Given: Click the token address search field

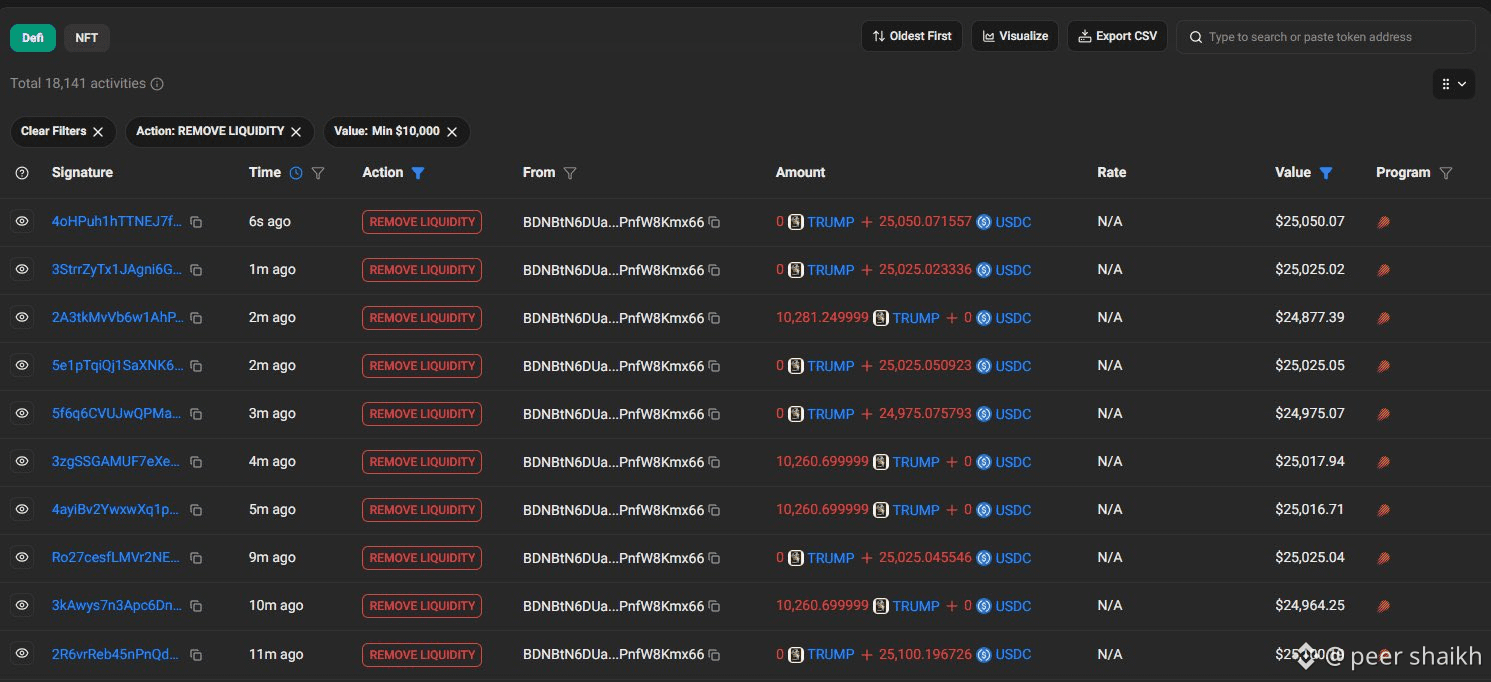Looking at the screenshot, I should coord(1326,37).
